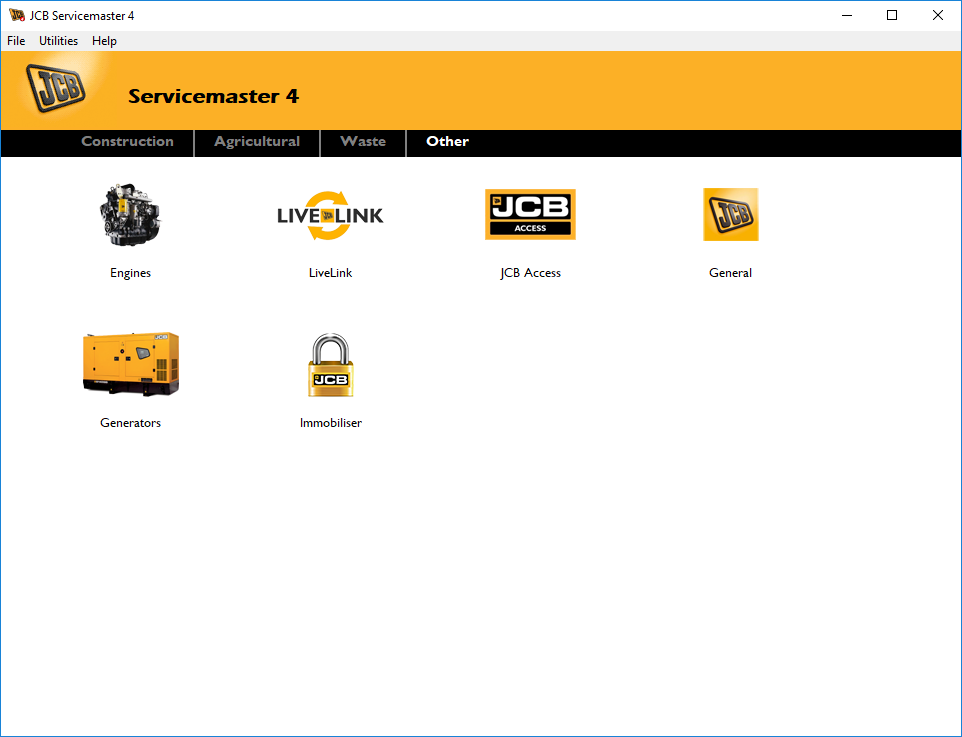Click the JCB Access label text
Viewport: 962px width, 737px height.
530,273
